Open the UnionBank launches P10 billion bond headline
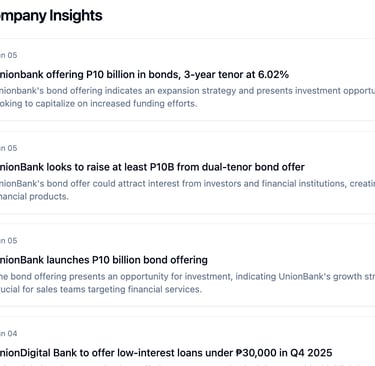This screenshot has width=375, height=366. [104, 260]
